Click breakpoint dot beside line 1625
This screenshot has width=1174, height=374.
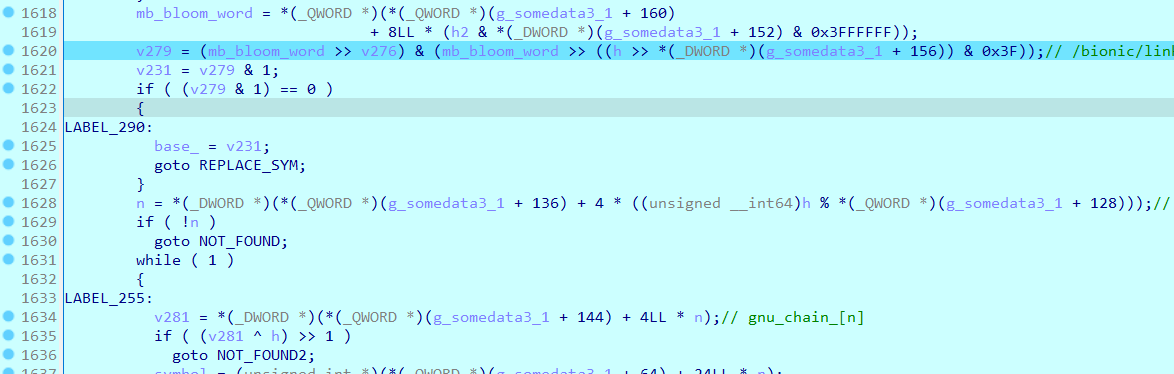click(x=8, y=146)
